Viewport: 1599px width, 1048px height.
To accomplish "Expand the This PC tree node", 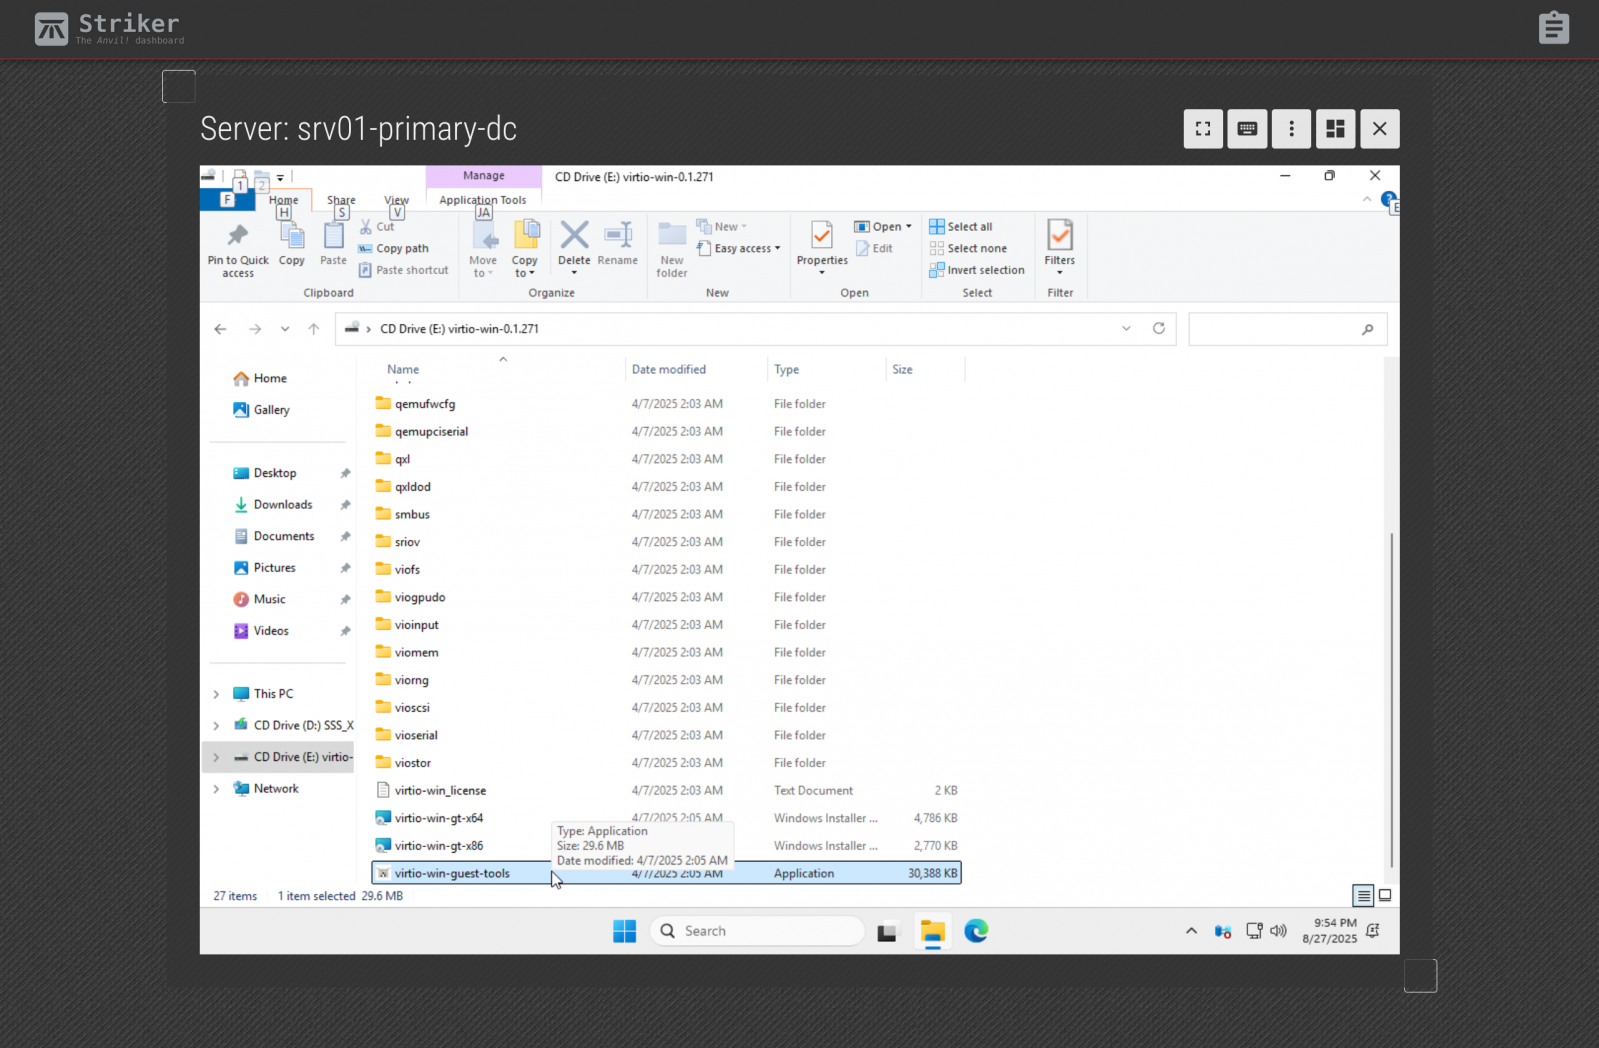I will click(216, 694).
